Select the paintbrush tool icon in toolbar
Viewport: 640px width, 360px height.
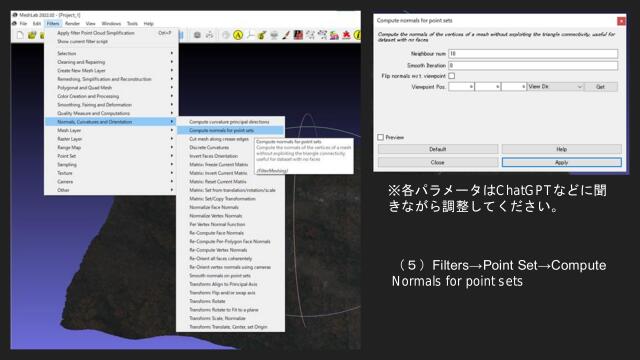286,35
